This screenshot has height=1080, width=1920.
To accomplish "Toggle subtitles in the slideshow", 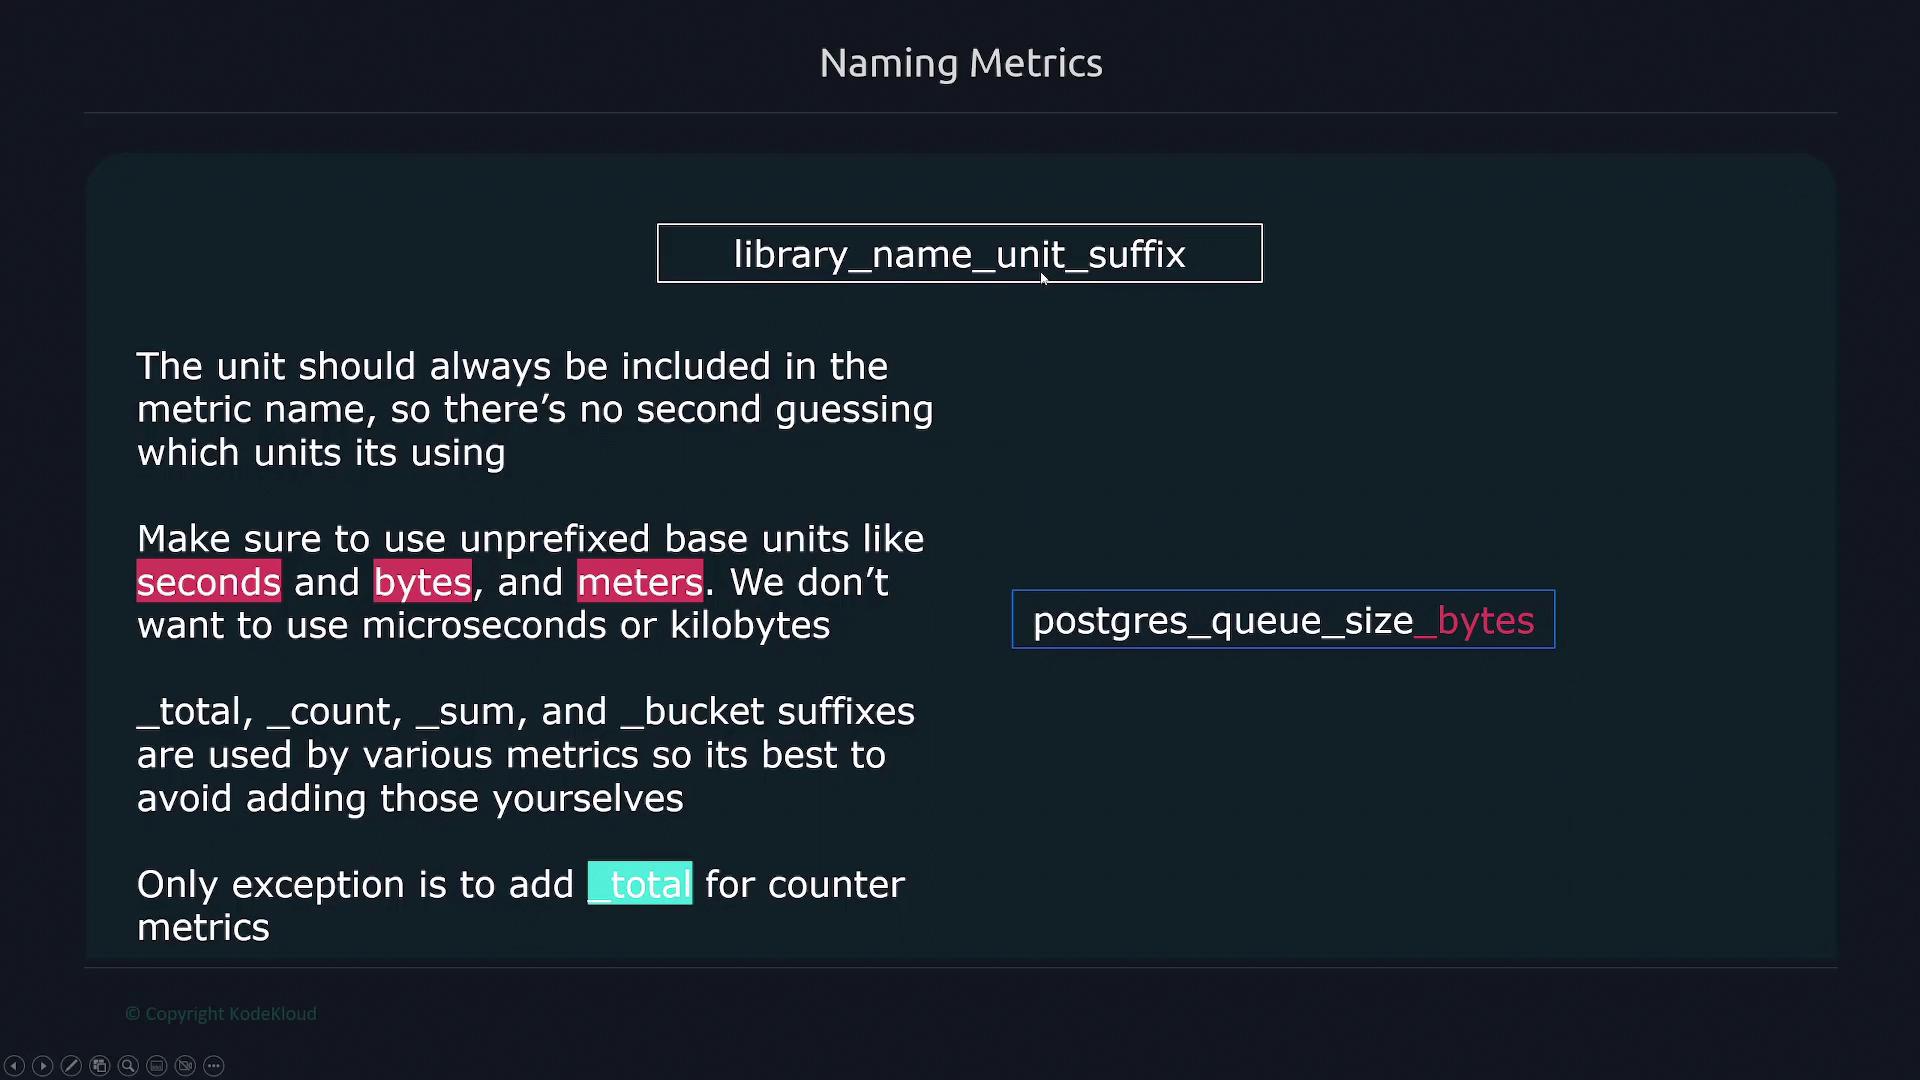I will (157, 1066).
